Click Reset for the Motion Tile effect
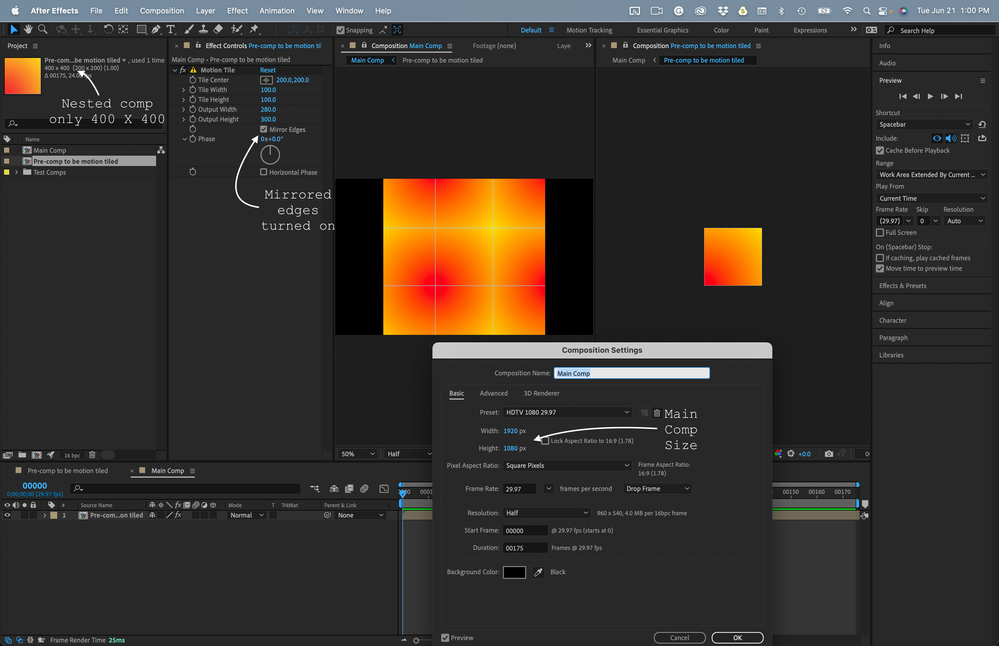The height and width of the screenshot is (646, 999). [x=267, y=70]
